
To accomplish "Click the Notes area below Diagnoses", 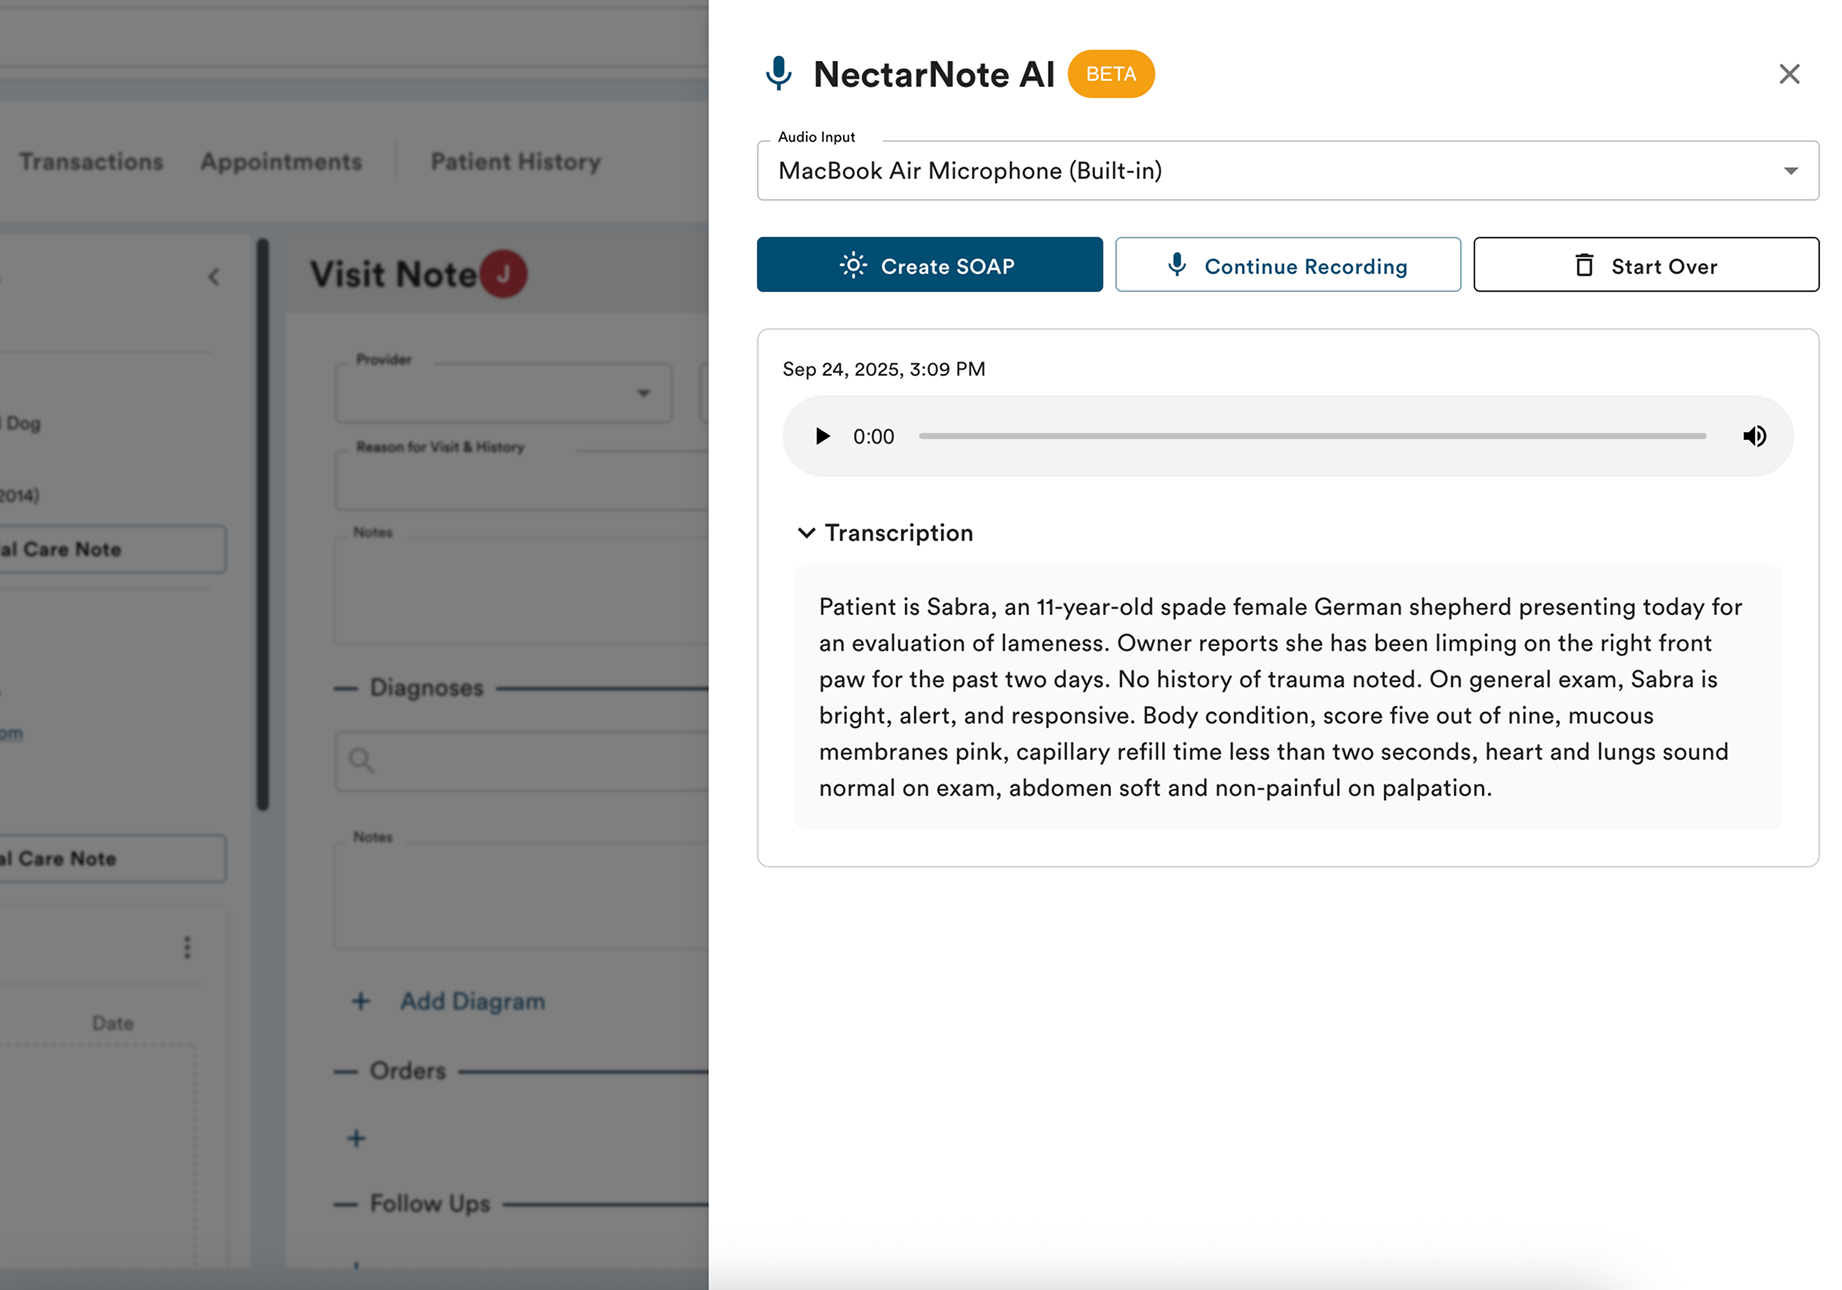I will click(x=522, y=895).
